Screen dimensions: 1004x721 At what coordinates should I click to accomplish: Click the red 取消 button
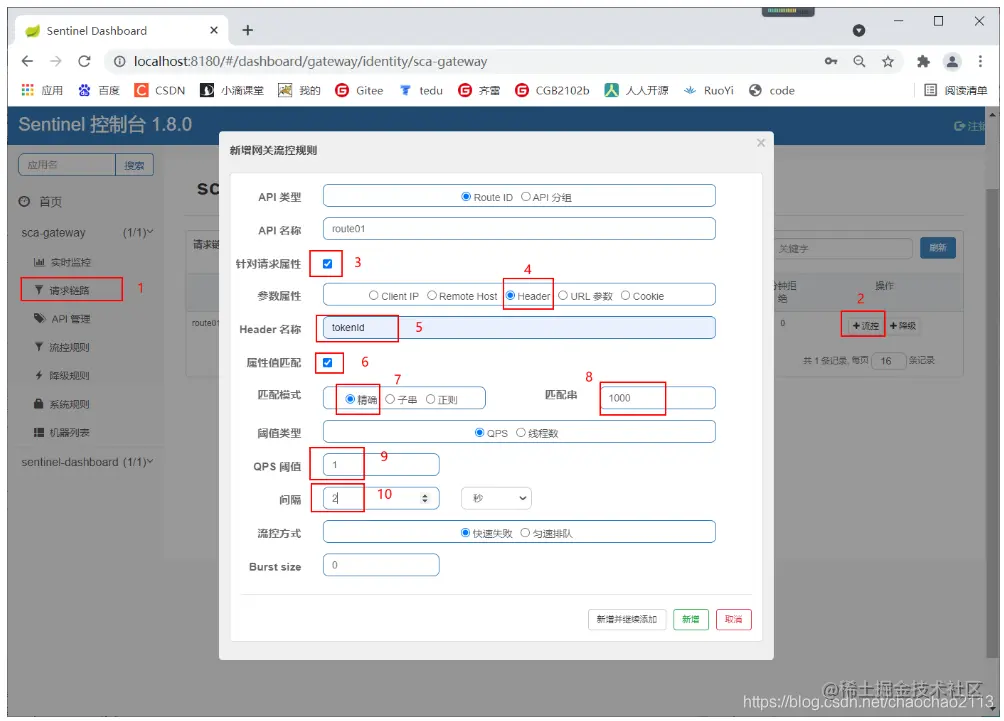click(733, 619)
